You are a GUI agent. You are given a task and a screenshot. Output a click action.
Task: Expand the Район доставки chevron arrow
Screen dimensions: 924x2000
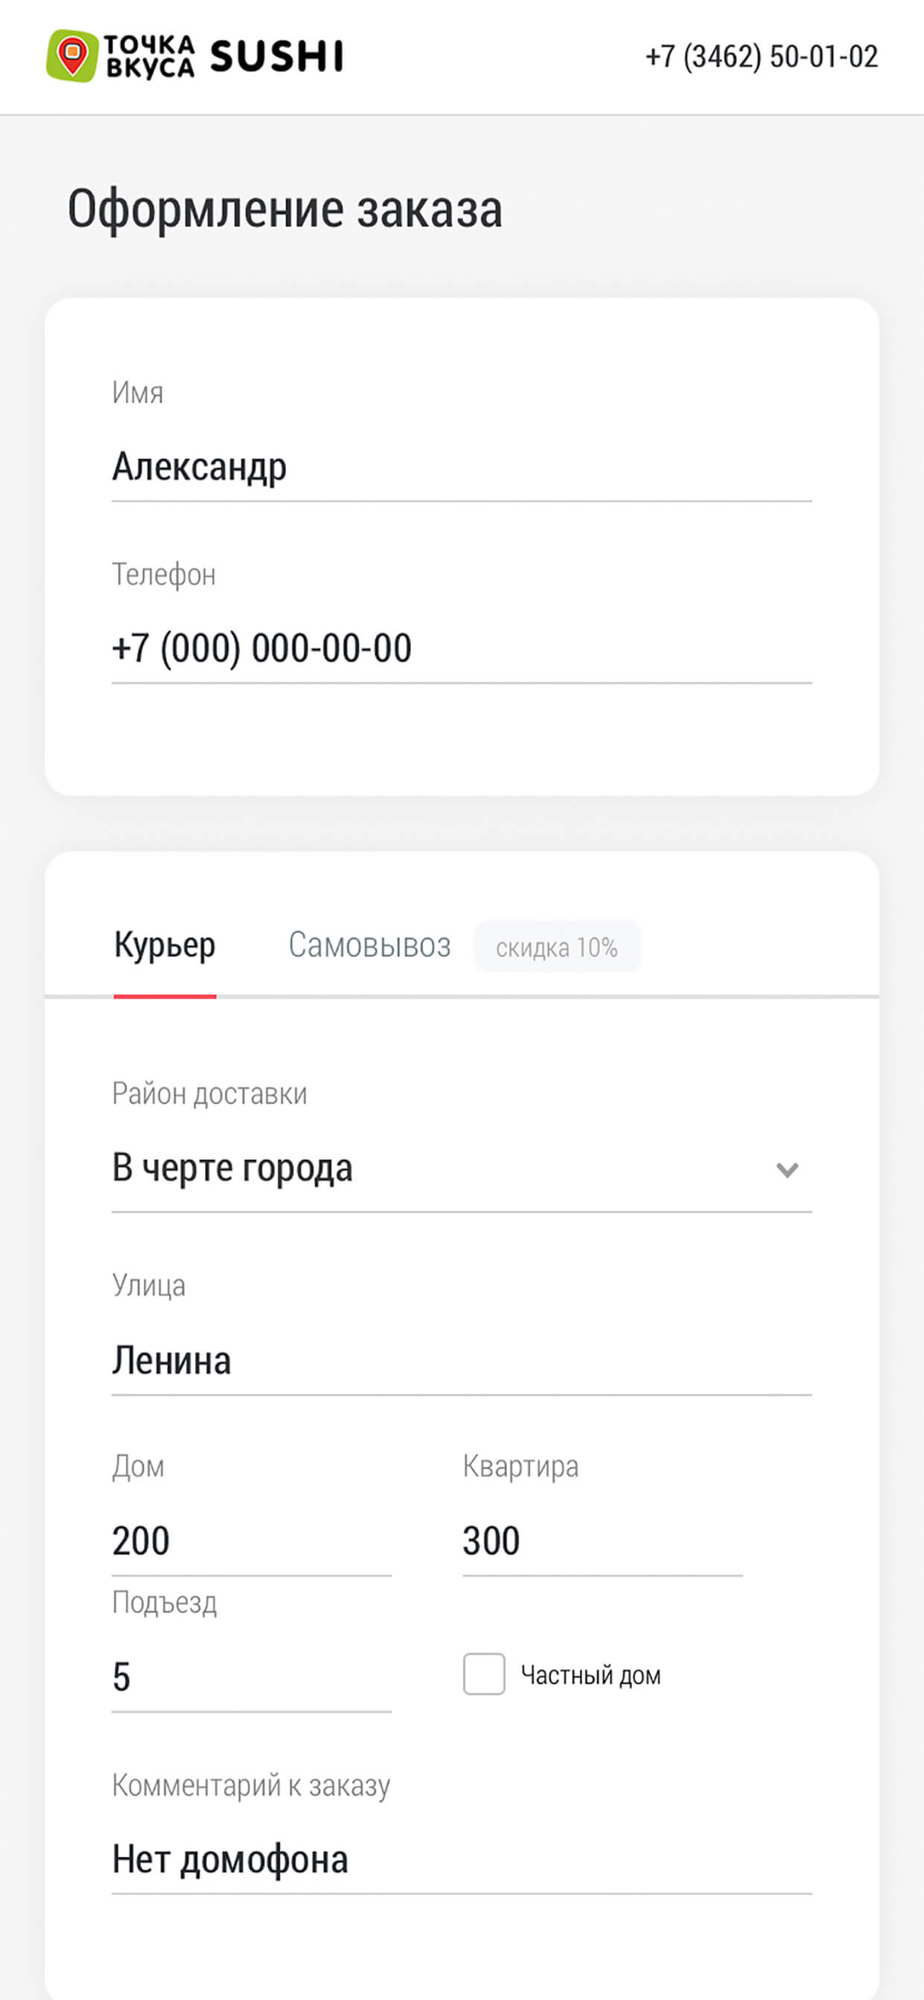click(x=787, y=1169)
